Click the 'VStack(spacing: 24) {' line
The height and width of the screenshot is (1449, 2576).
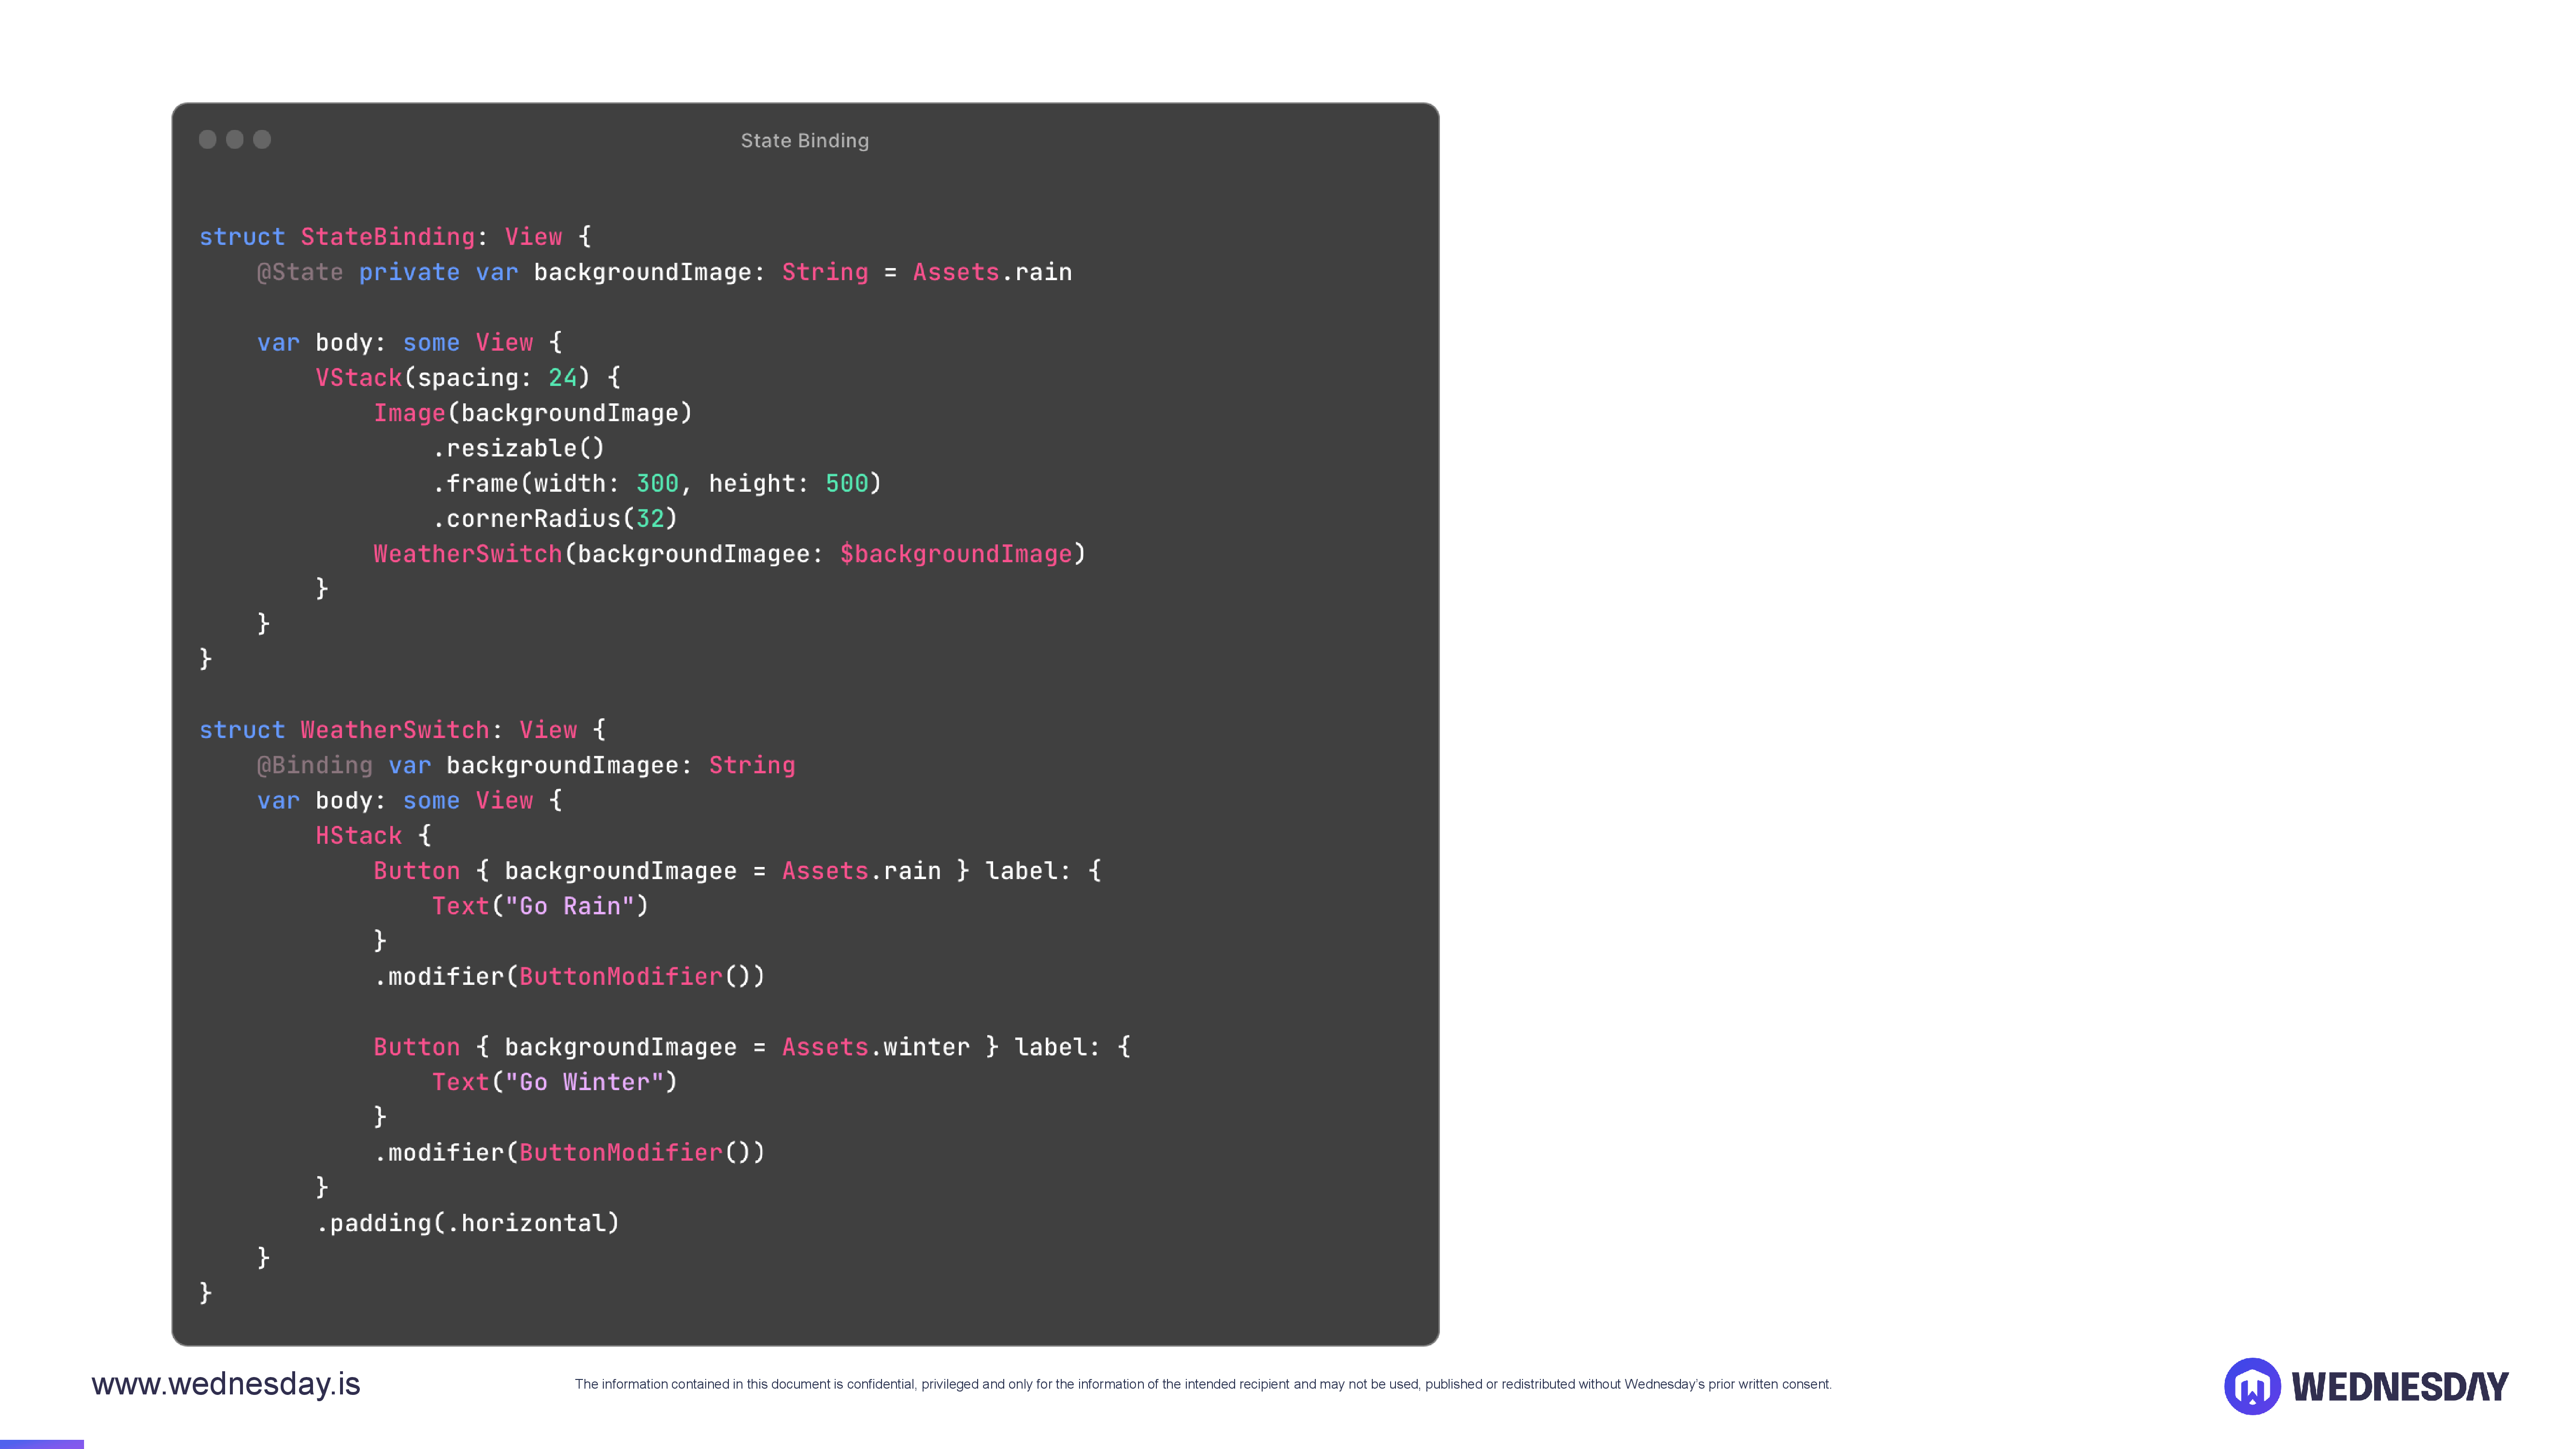pyautogui.click(x=468, y=378)
